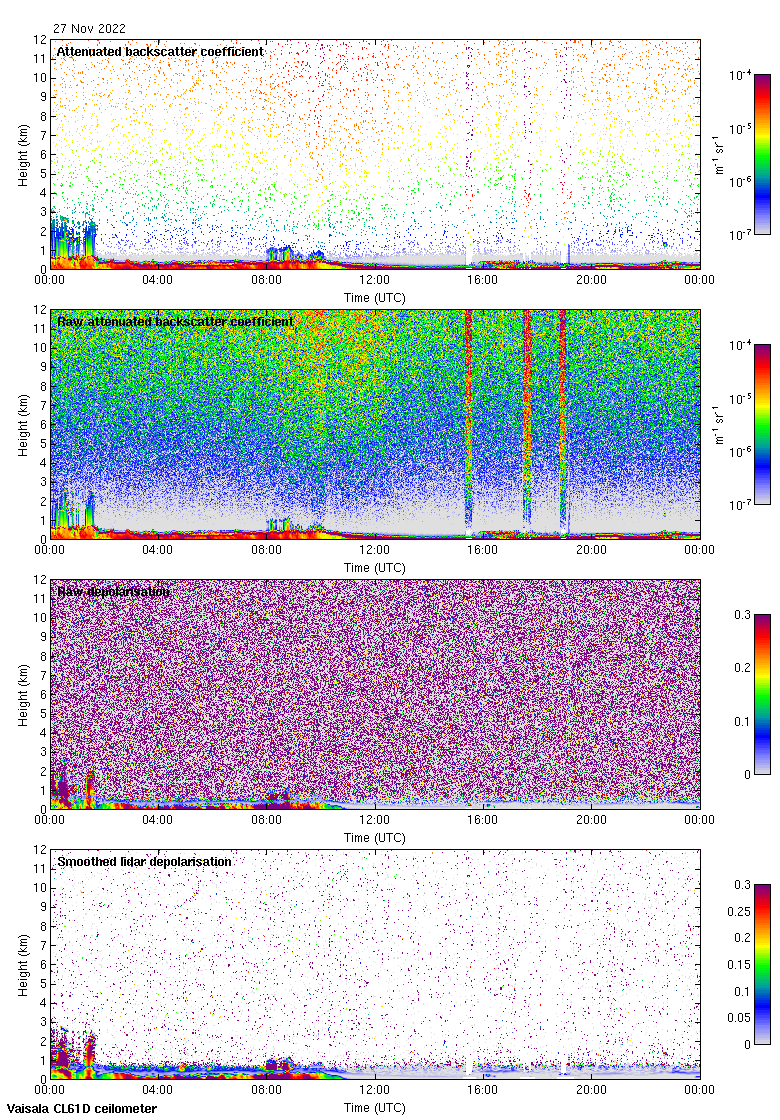Click the "Vaisala CL61D ceilometer" footer text
The height and width of the screenshot is (1120, 780).
coord(81,1109)
